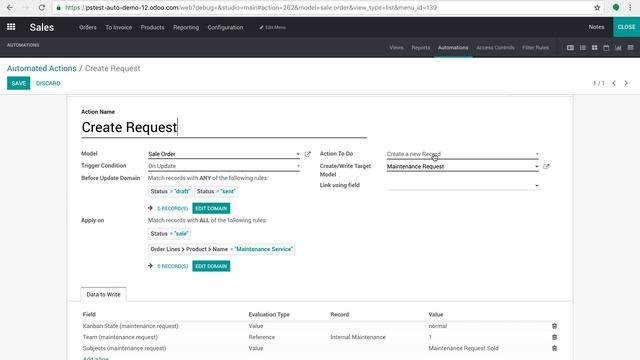Follow the Automated Actions breadcrumb link
The image size is (640, 360).
(42, 68)
